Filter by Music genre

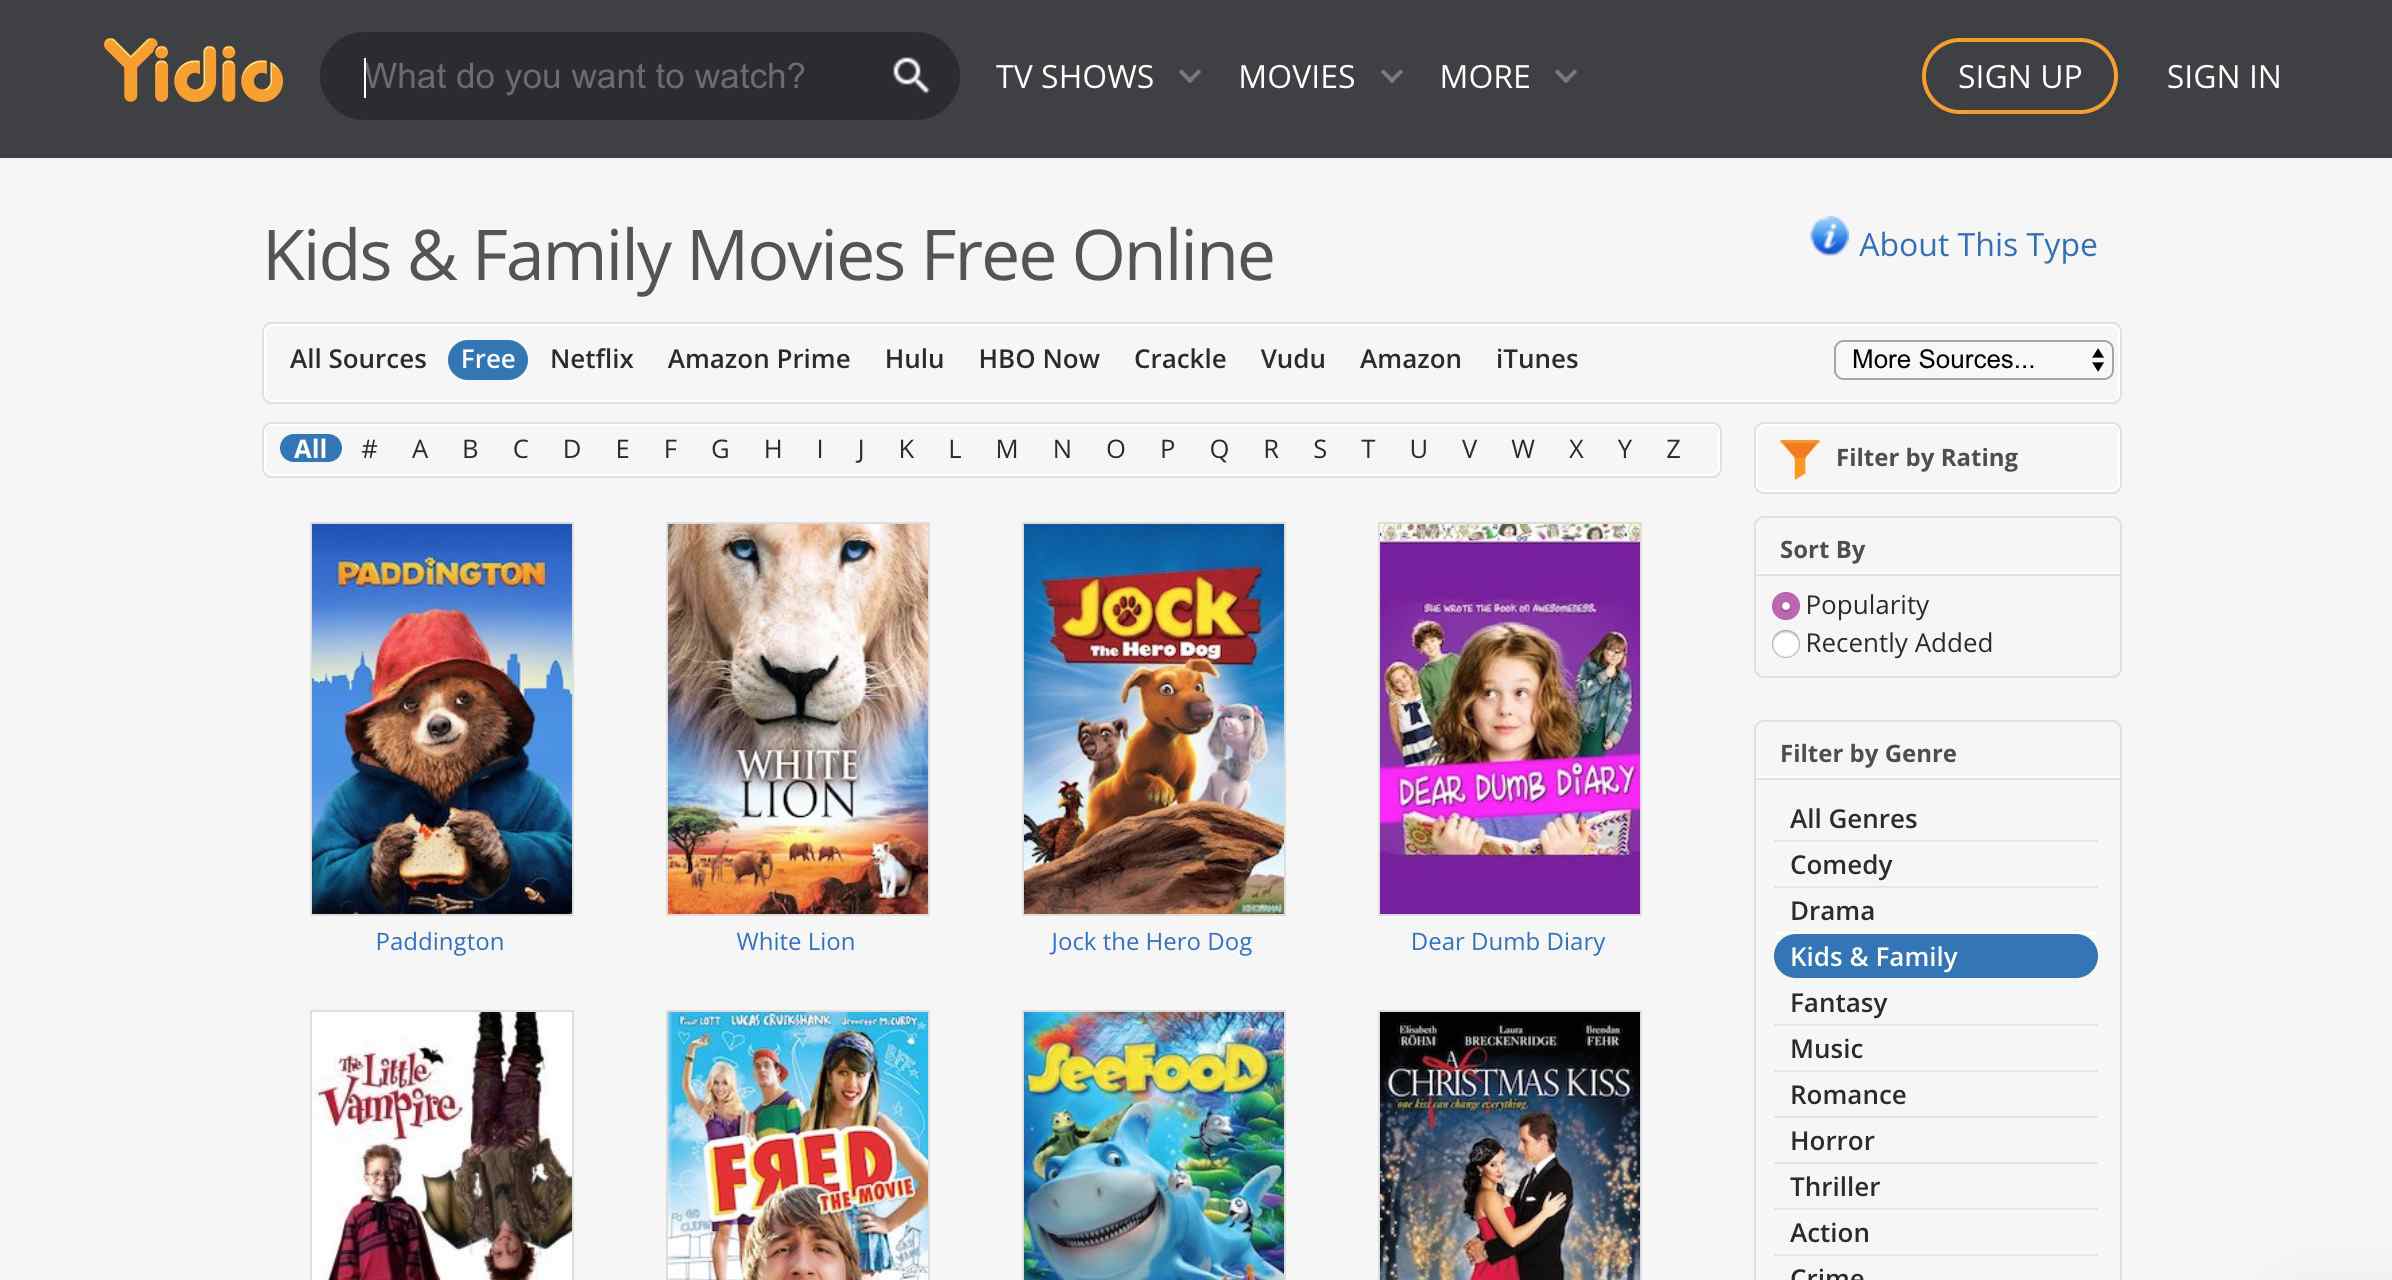click(x=1936, y=1049)
